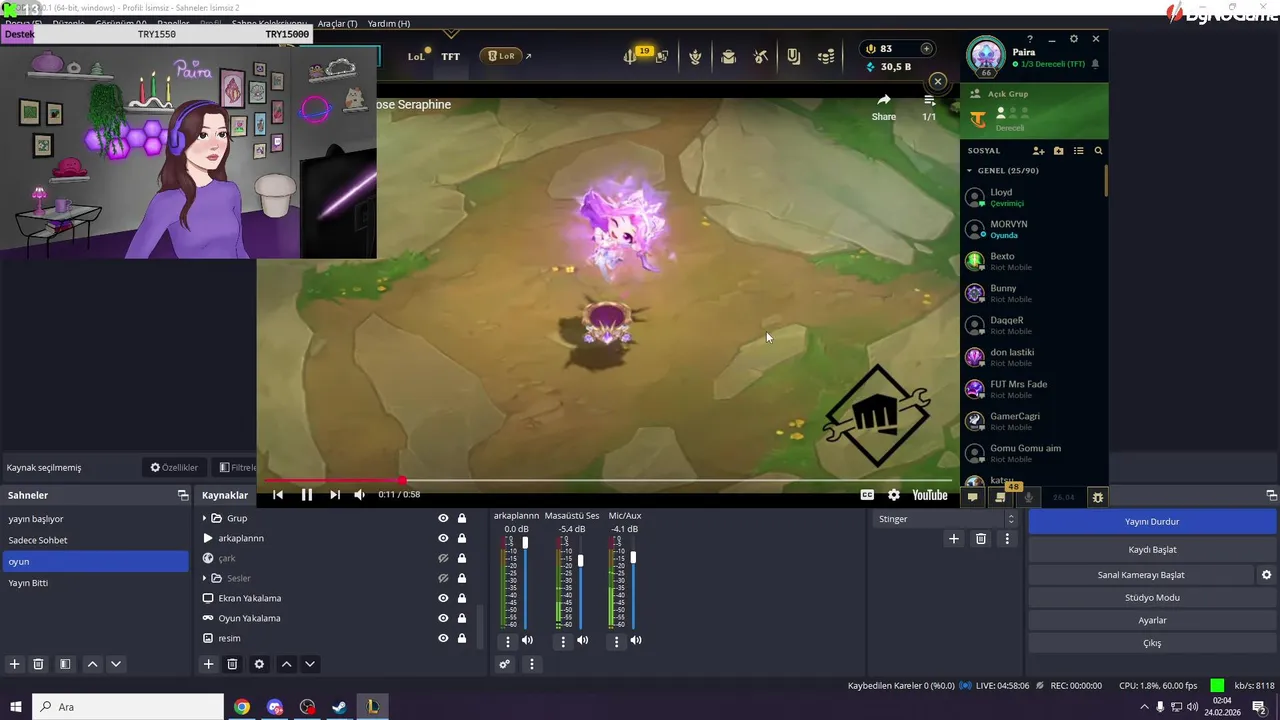Screen dimensions: 1280x720
Task: Open YouTube video settings gear
Action: (x=893, y=495)
